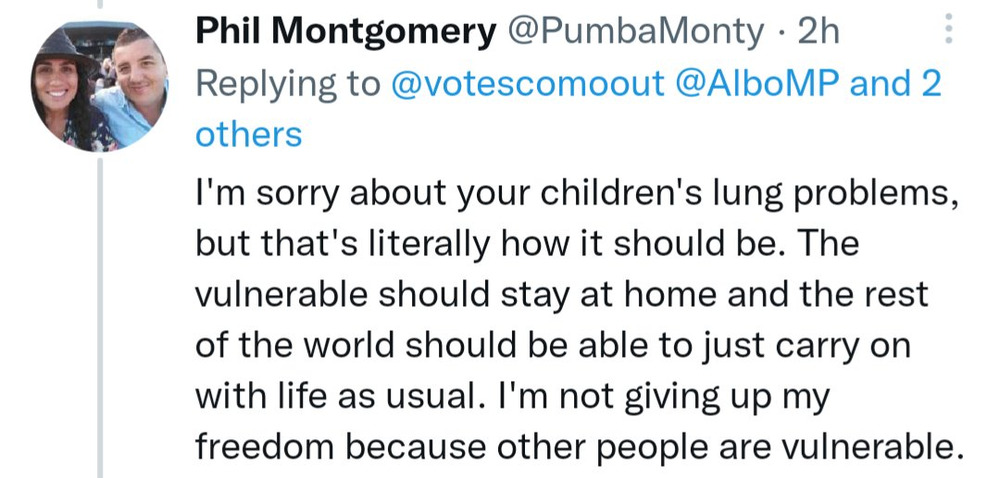Click the 'Replying to' label
This screenshot has height=478, width=1000.
point(288,85)
